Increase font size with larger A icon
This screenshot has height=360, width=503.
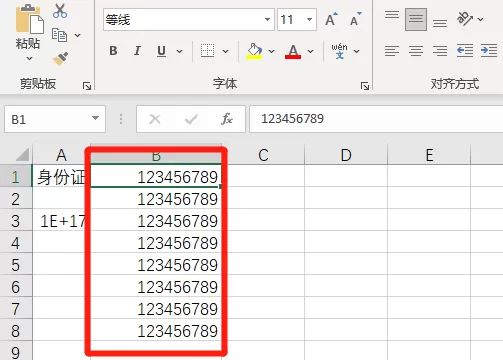pos(331,19)
